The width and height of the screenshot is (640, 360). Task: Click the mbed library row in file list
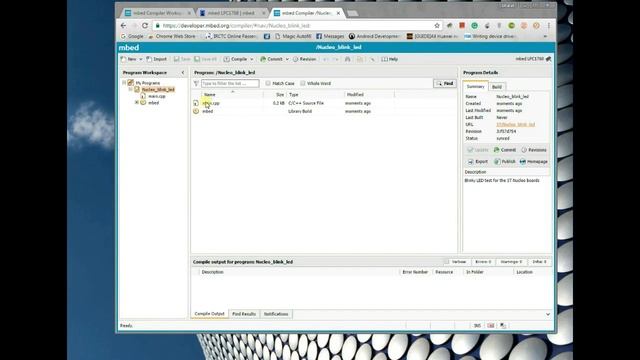pos(324,111)
